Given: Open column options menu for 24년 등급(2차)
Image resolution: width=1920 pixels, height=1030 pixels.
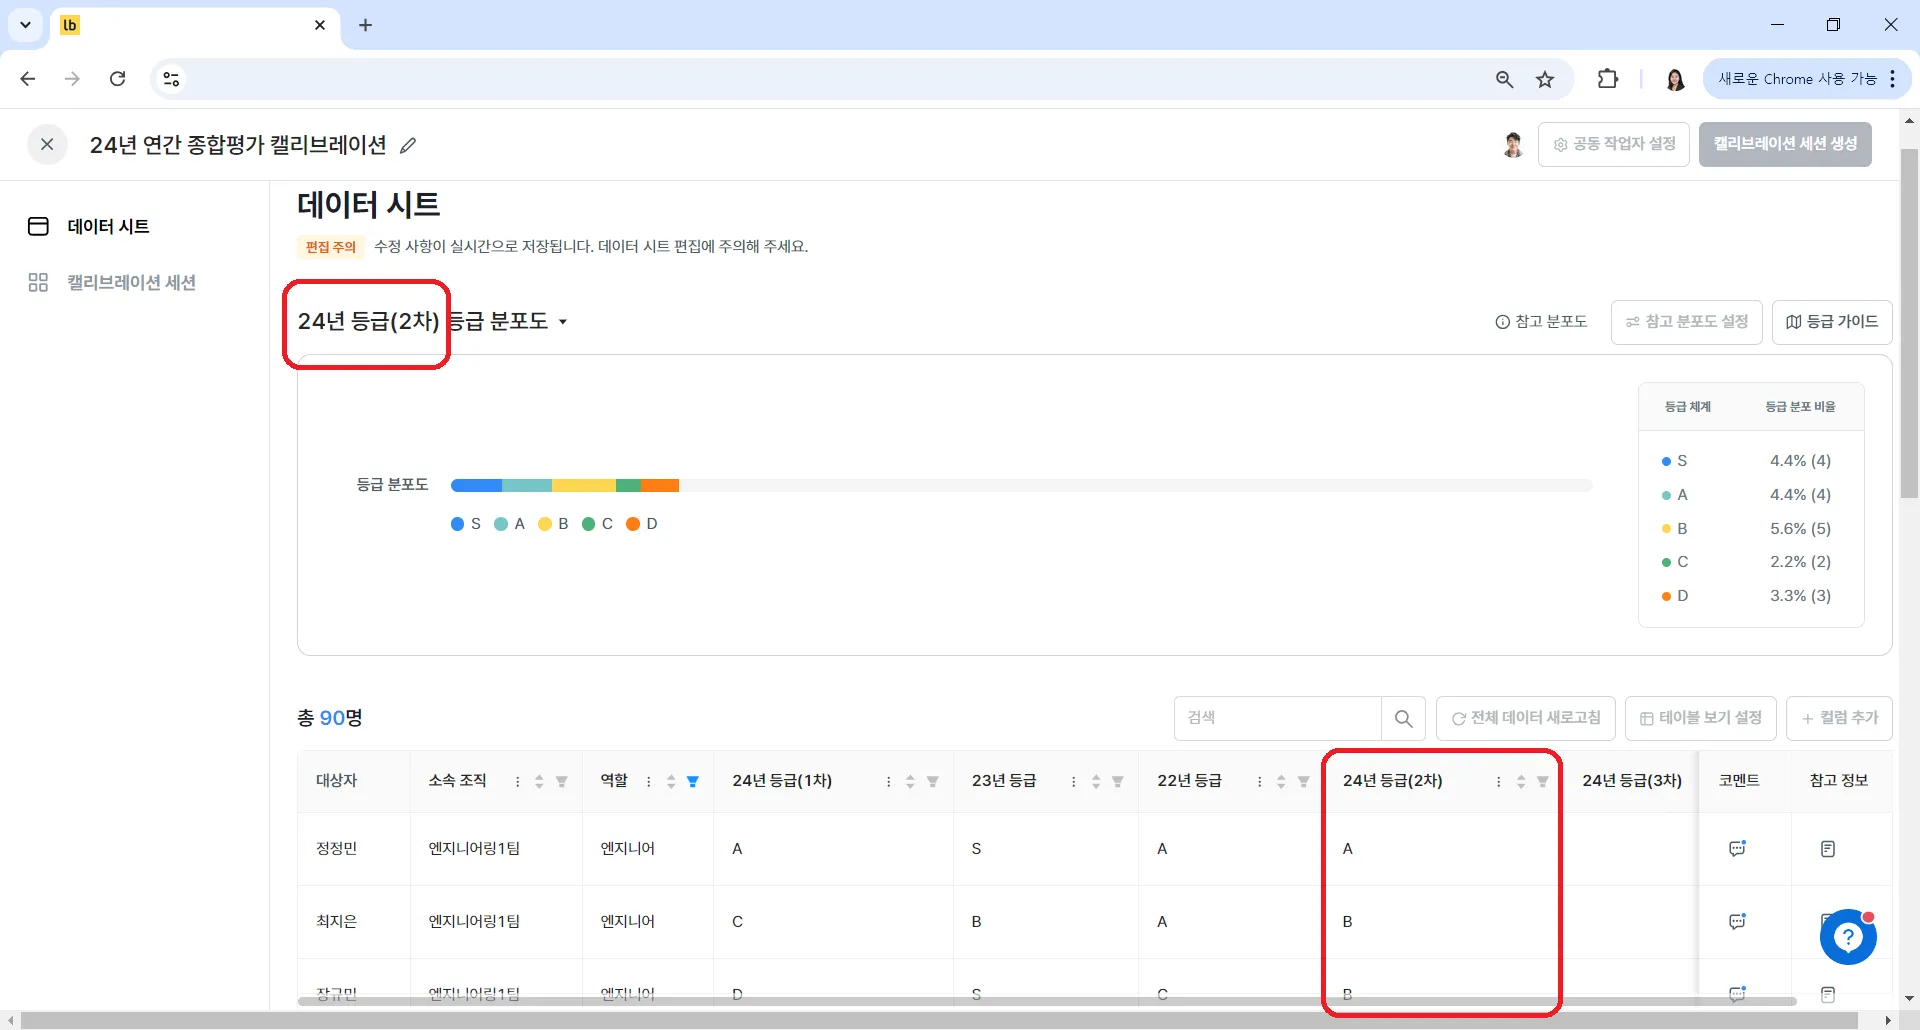Looking at the screenshot, I should click(x=1498, y=782).
